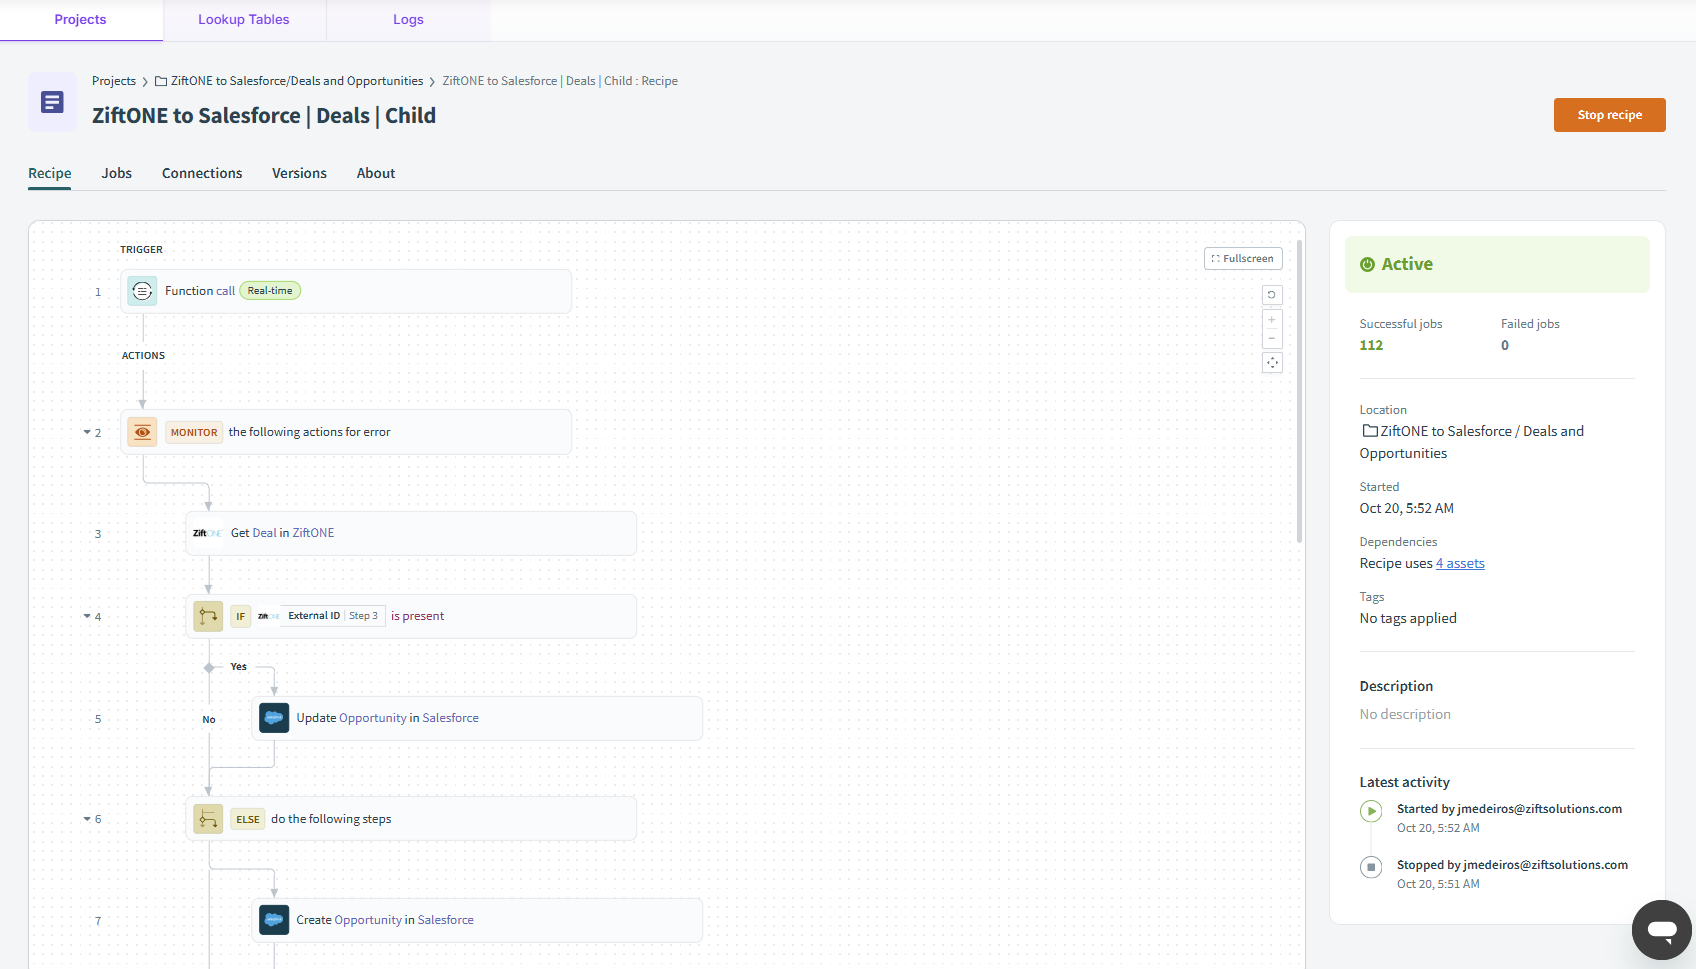This screenshot has width=1696, height=969.
Task: Click the Salesforce icon on Update Opportunity step
Action: coord(274,718)
